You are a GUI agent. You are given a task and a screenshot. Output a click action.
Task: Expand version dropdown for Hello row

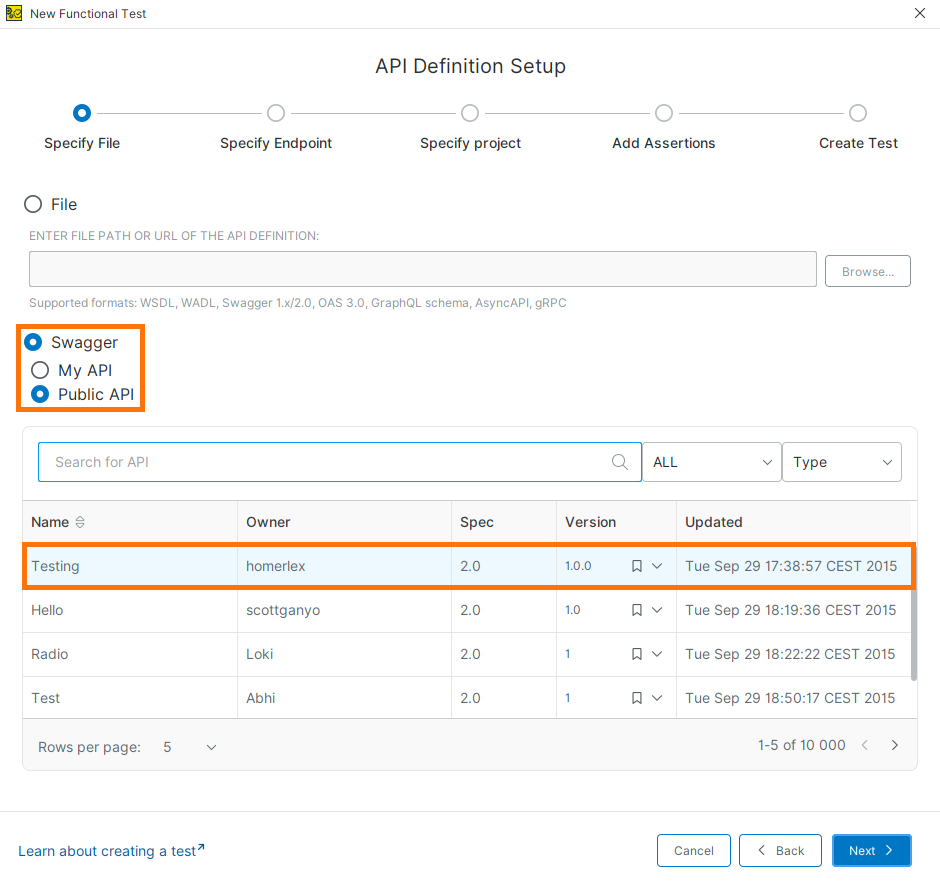click(x=657, y=610)
